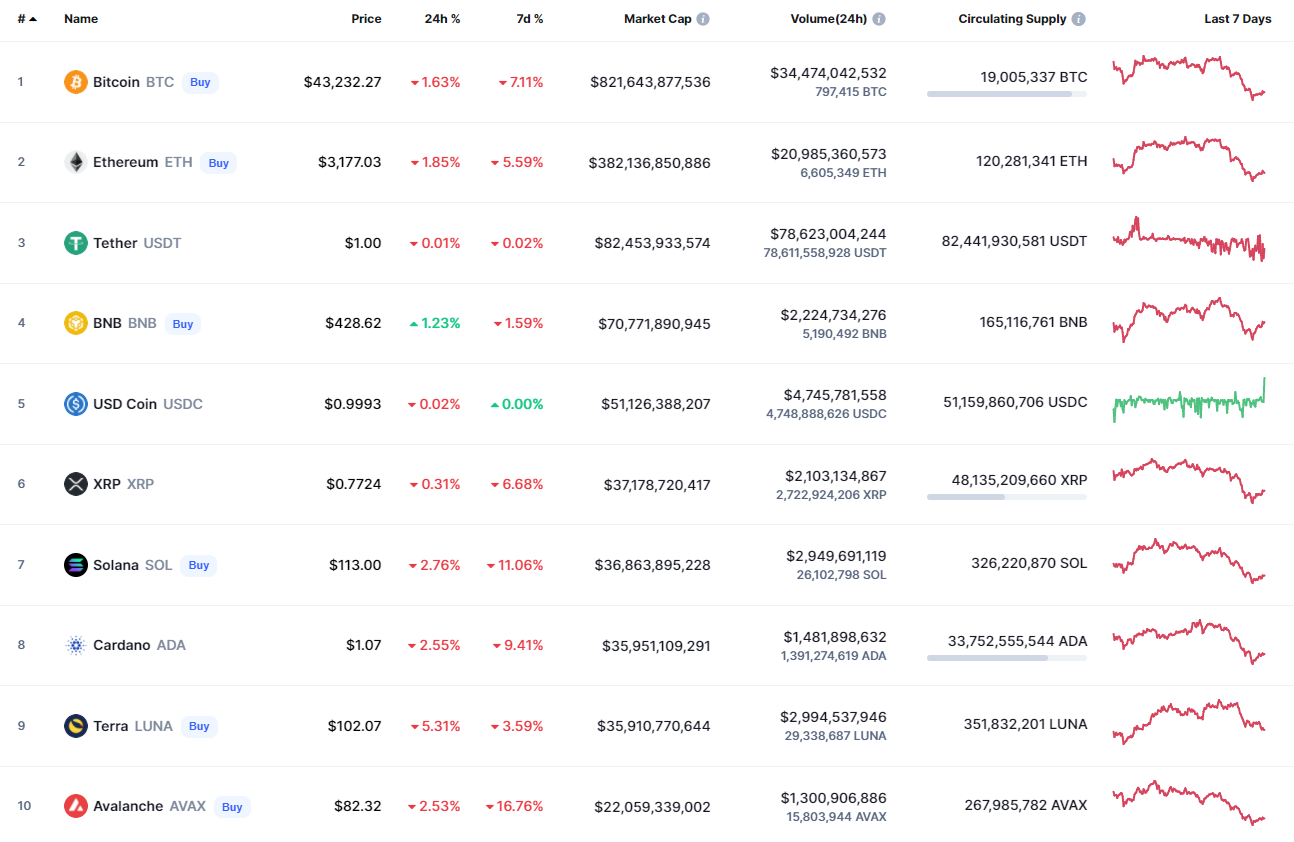Click the Tether logo icon

tap(76, 243)
